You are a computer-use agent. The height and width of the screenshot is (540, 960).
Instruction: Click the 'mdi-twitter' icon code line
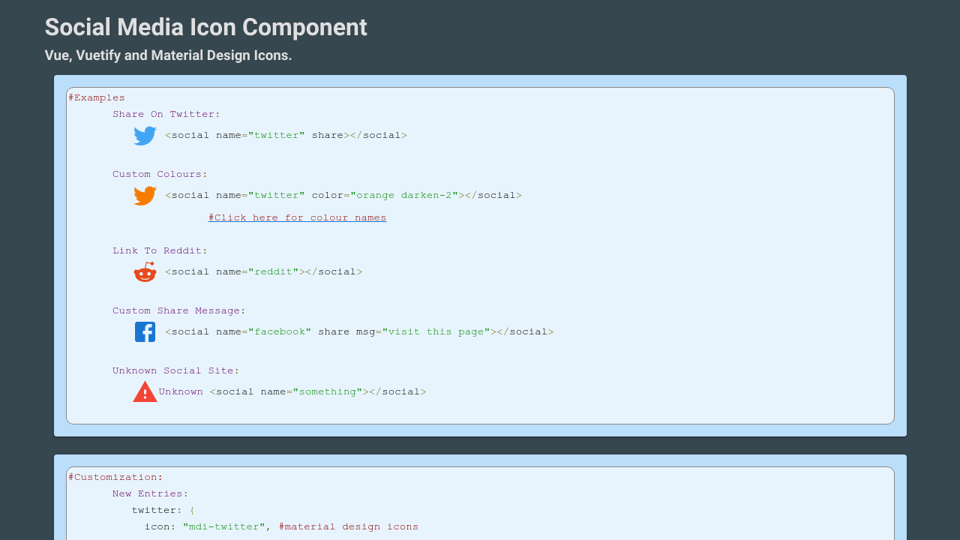point(281,526)
